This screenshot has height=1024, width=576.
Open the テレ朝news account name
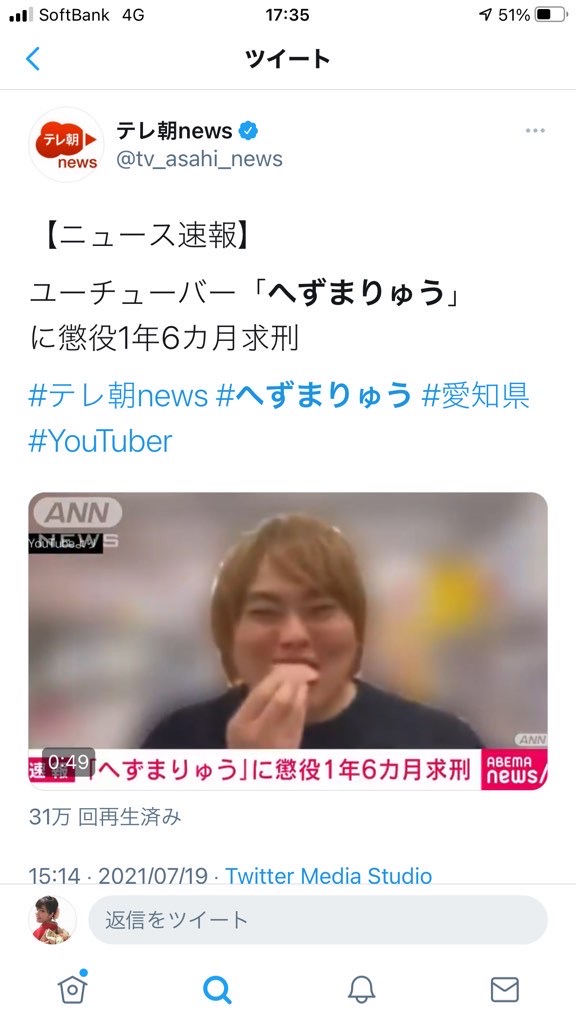[174, 131]
